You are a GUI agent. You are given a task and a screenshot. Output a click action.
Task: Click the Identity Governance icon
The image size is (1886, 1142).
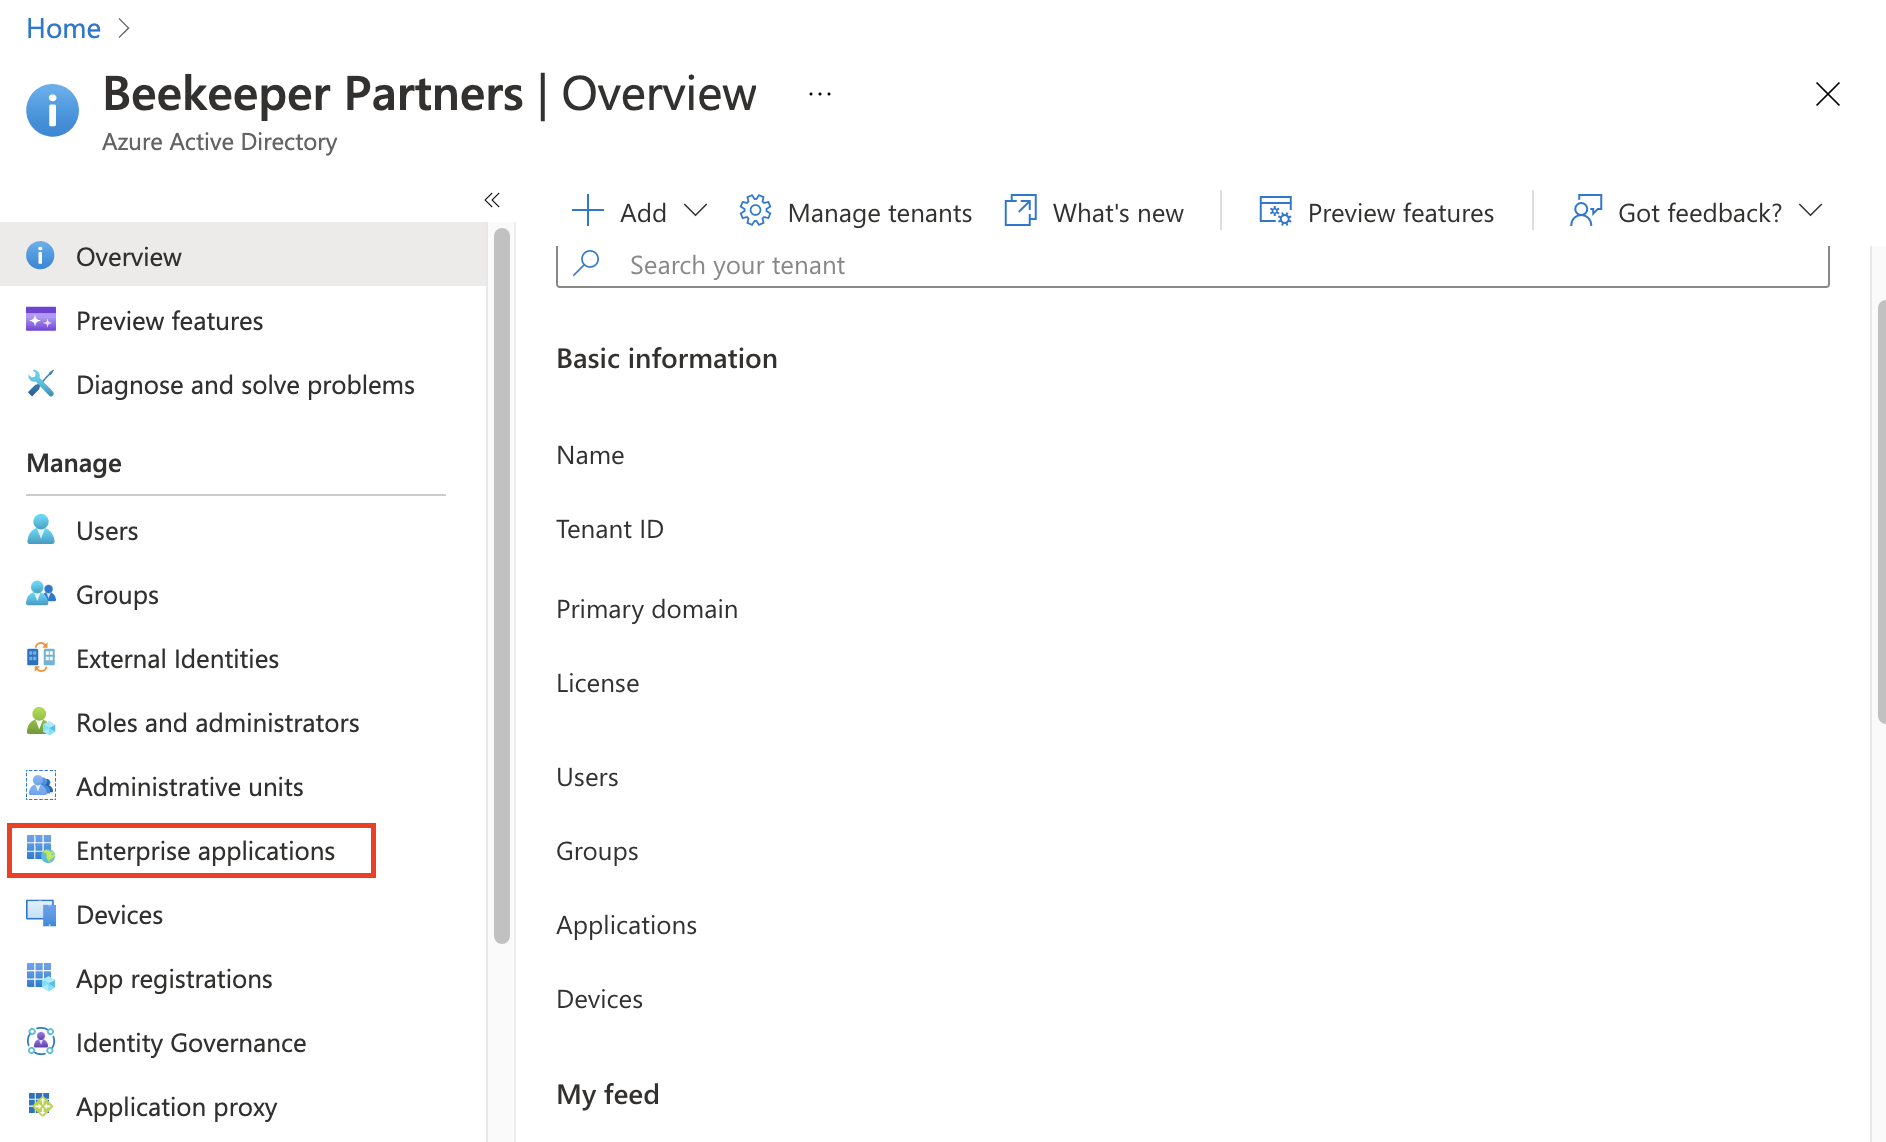click(x=41, y=1042)
